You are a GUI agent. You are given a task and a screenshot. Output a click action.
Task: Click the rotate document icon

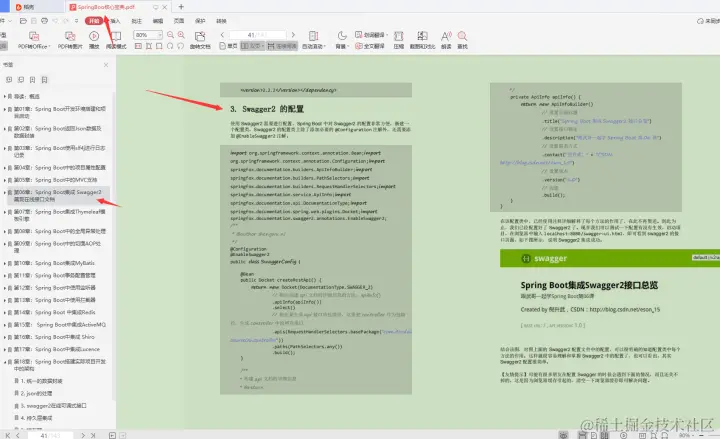[x=200, y=36]
